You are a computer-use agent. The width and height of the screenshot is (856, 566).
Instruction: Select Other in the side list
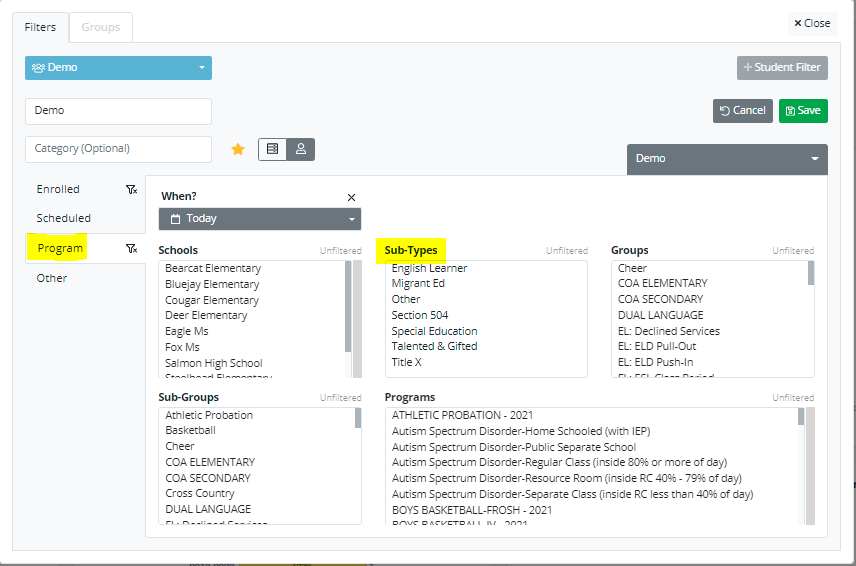[52, 278]
